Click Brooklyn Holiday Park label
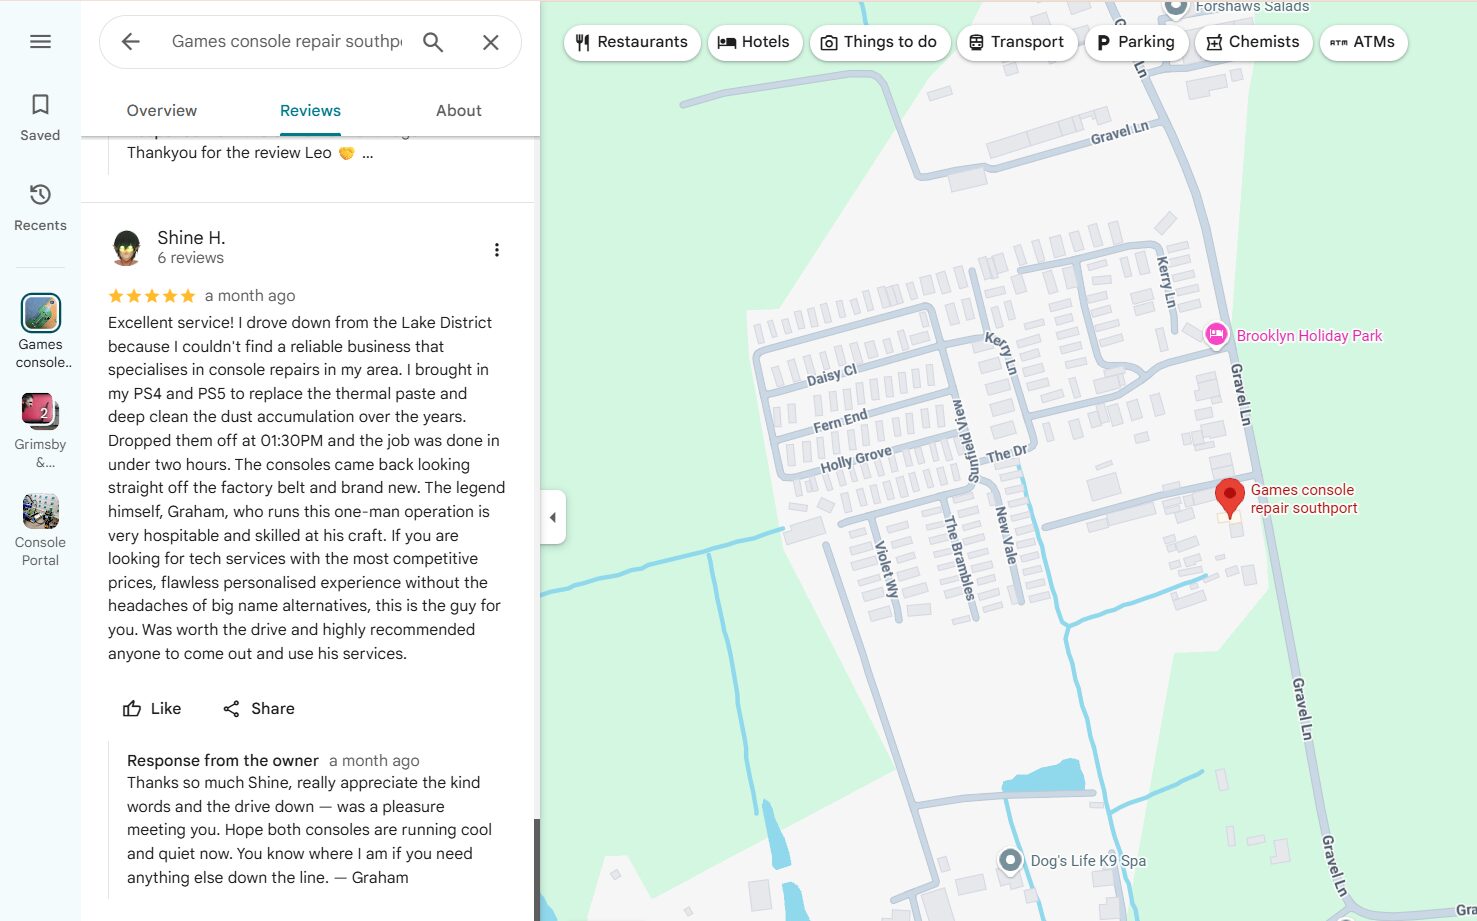1477x921 pixels. [1309, 336]
